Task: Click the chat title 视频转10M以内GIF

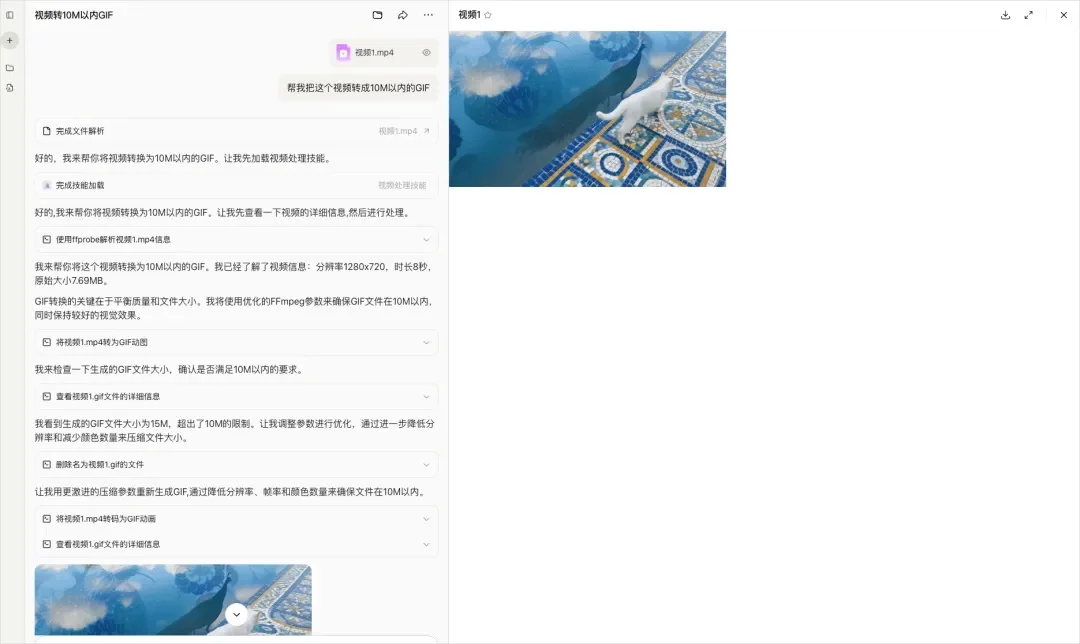Action: point(72,15)
